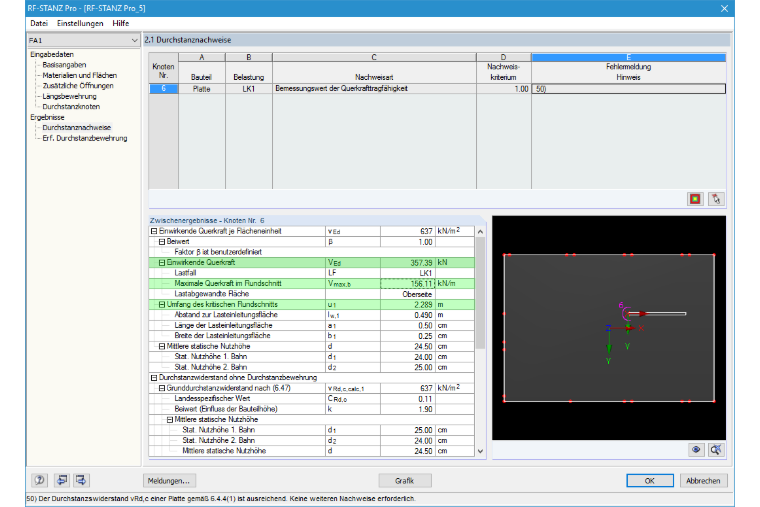Go to next module window icon
Screen dimensions: 760x507
[x=80, y=480]
